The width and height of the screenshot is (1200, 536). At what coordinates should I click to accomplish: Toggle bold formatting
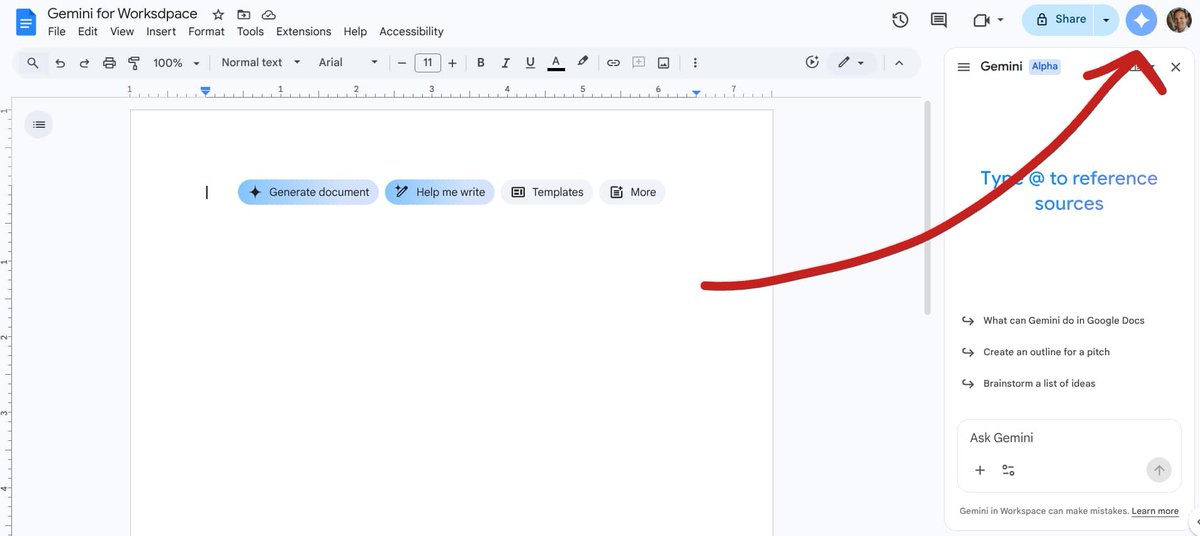pyautogui.click(x=481, y=63)
